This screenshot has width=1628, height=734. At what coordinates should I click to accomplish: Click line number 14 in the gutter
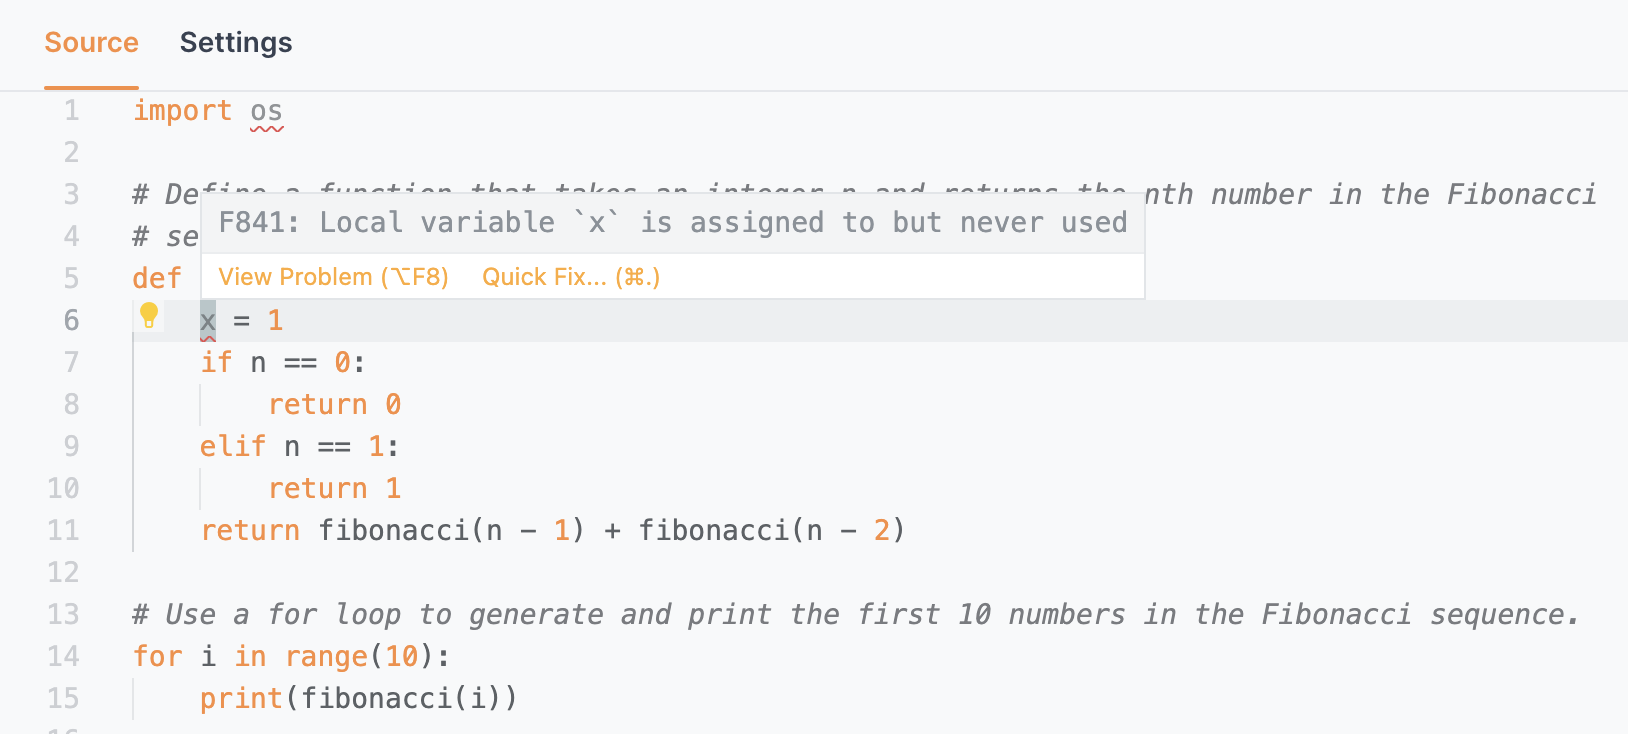tap(63, 656)
